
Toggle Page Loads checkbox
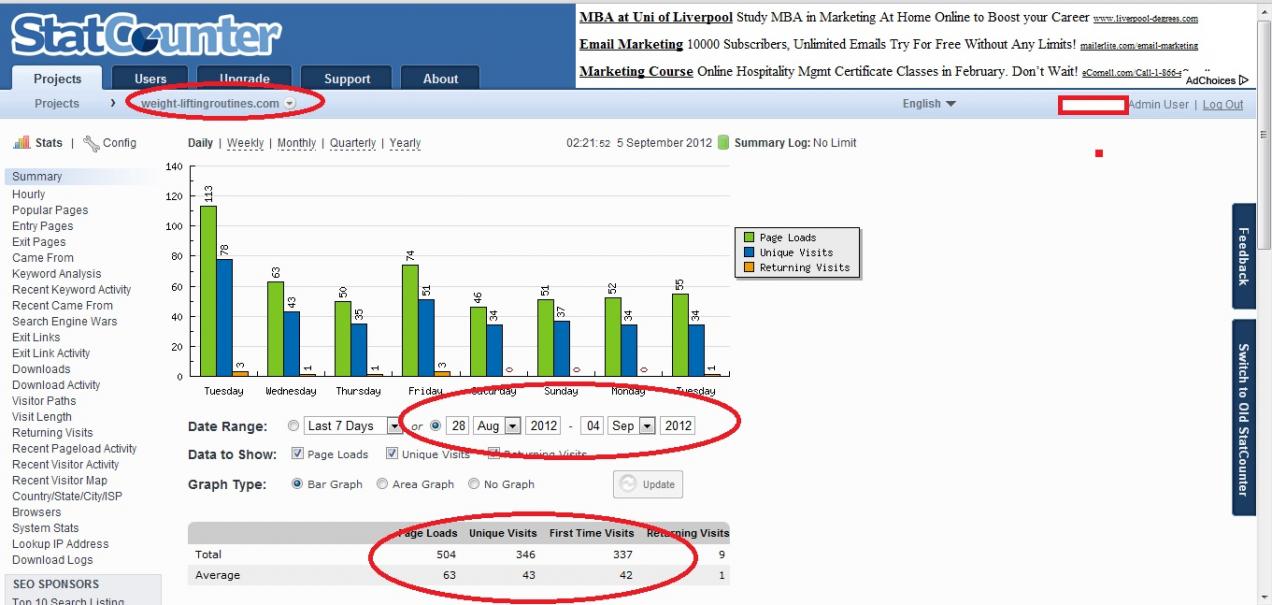click(297, 454)
